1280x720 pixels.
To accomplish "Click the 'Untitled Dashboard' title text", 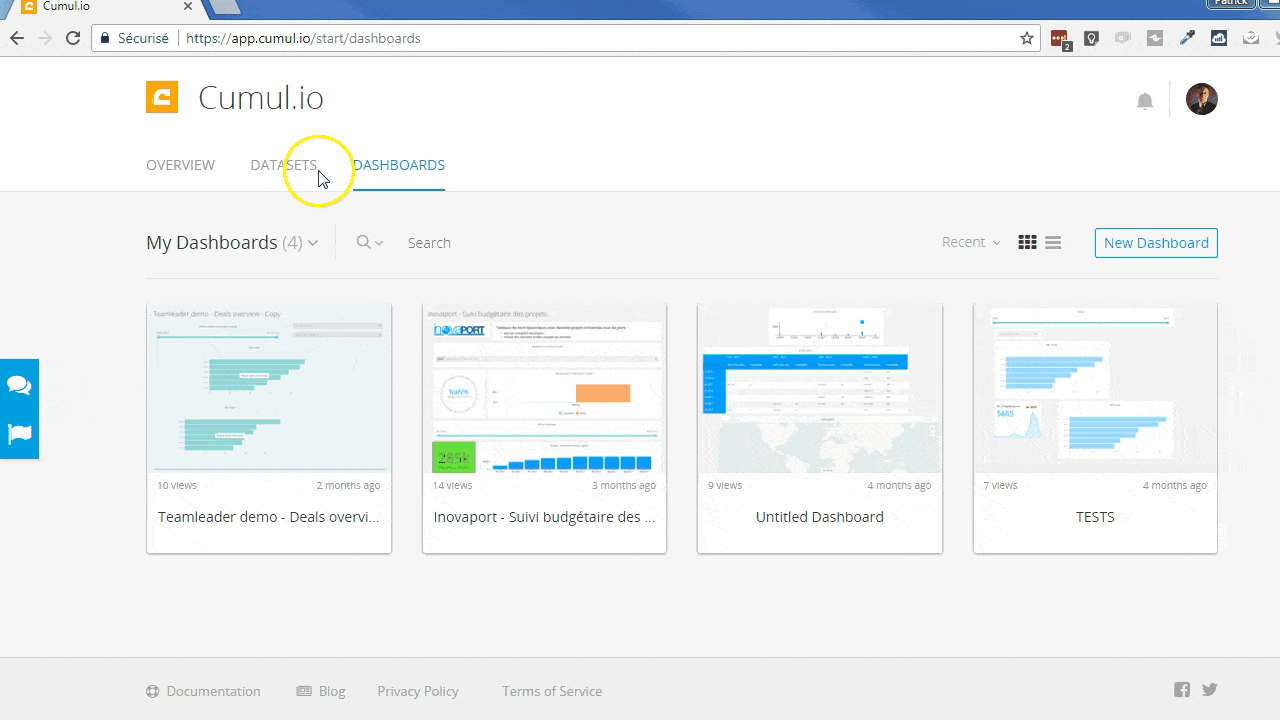I will coord(820,517).
